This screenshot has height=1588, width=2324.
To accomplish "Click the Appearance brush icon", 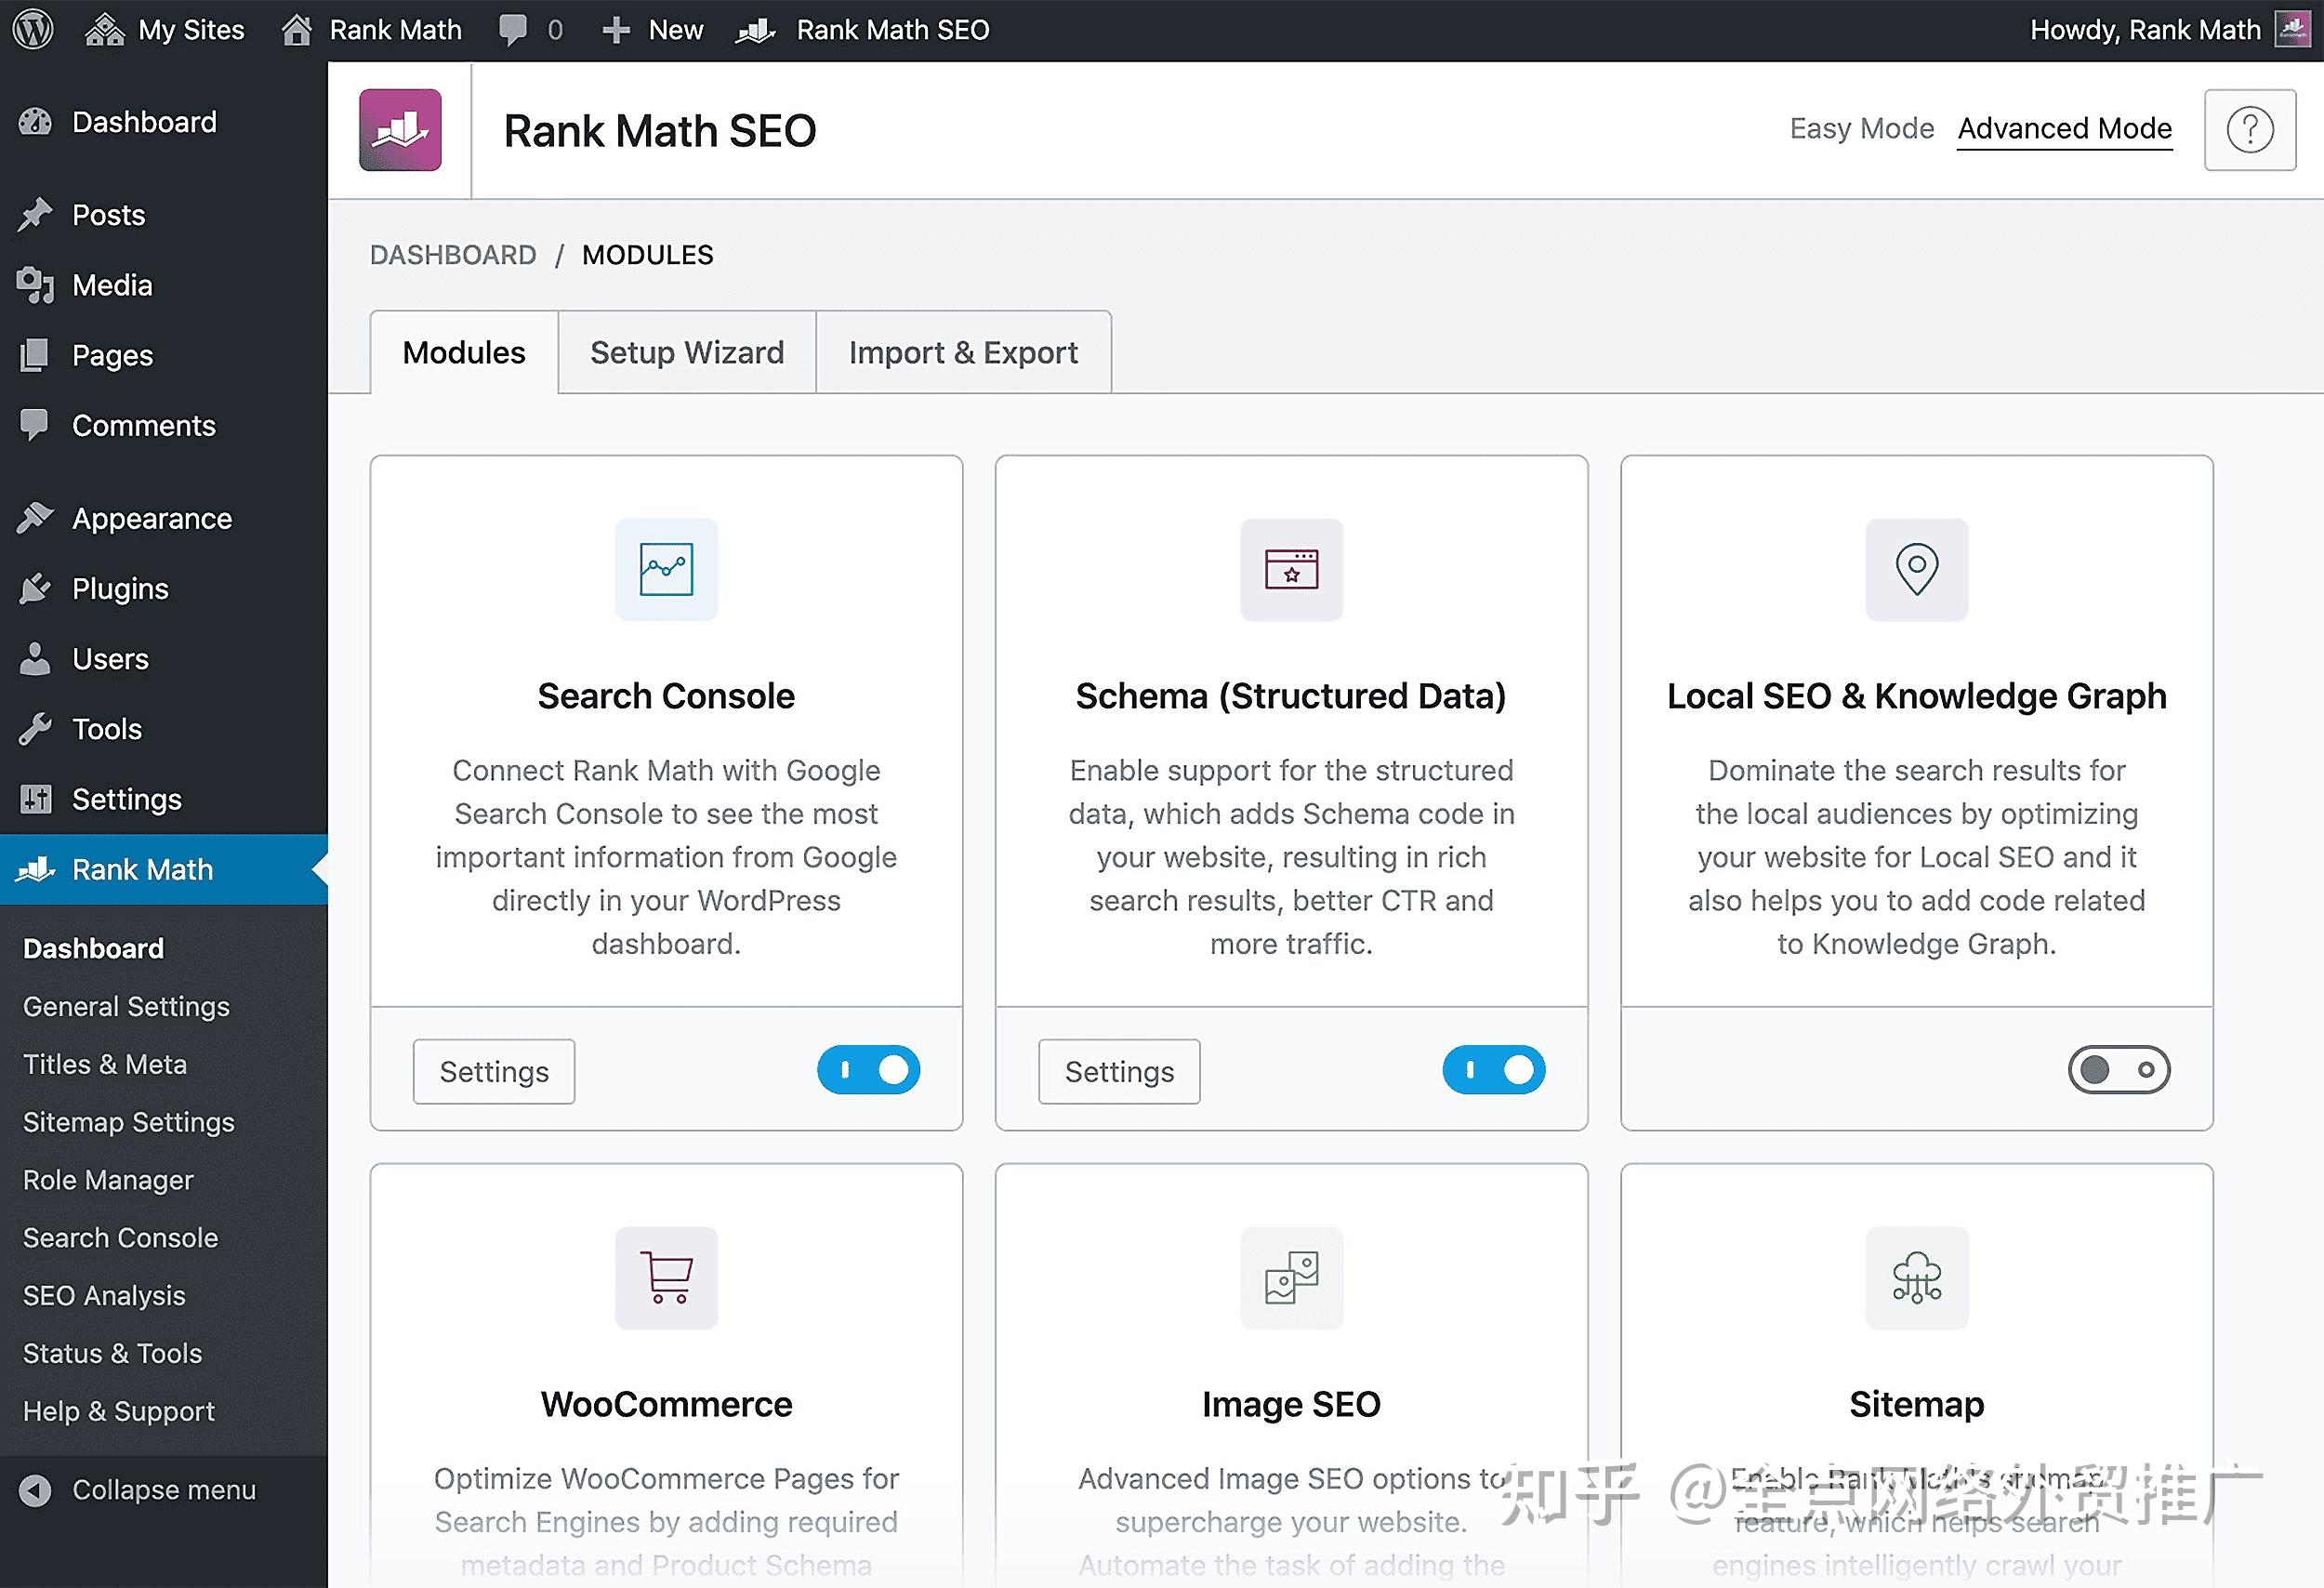I will click(x=35, y=518).
